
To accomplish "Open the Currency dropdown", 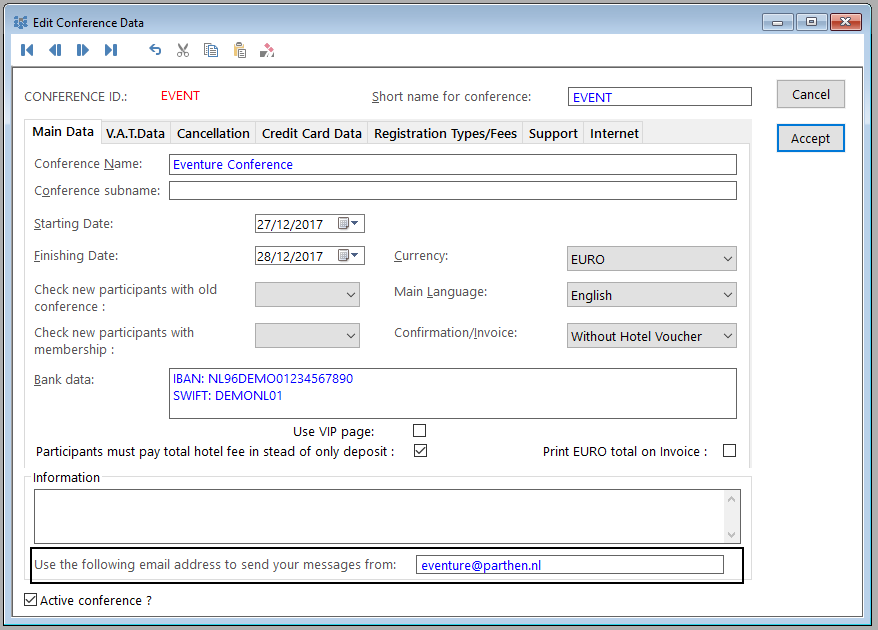I will (x=651, y=259).
